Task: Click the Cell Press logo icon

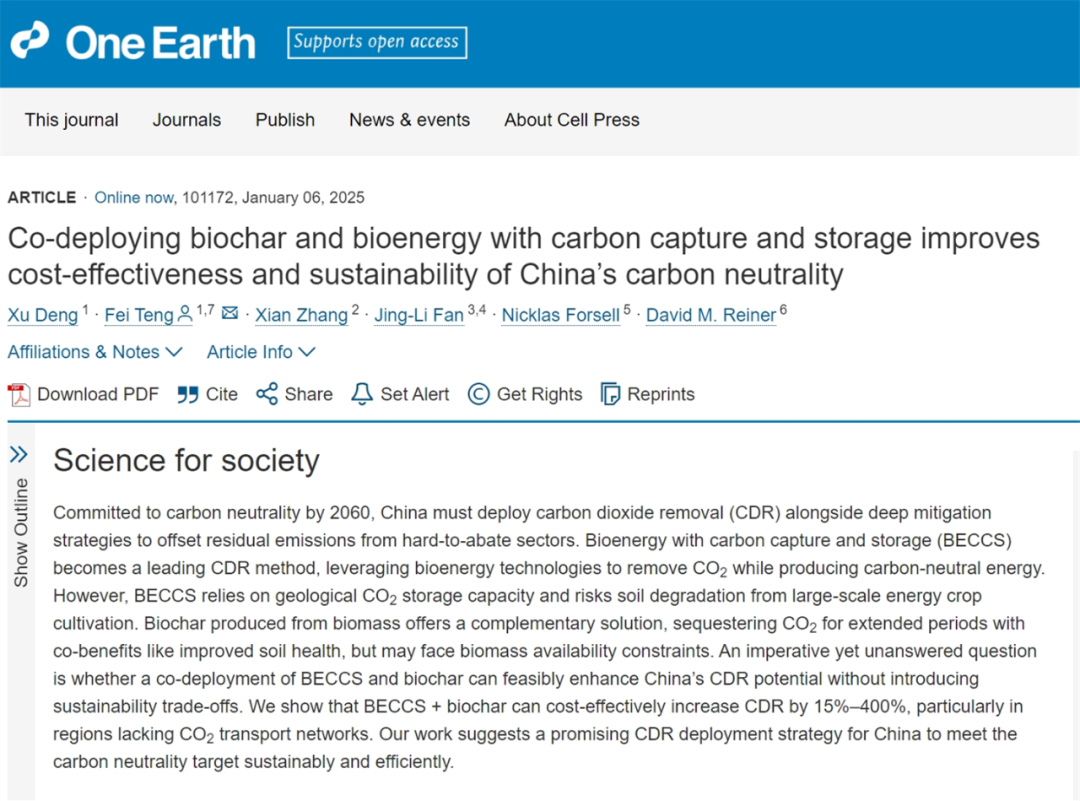Action: [29, 41]
